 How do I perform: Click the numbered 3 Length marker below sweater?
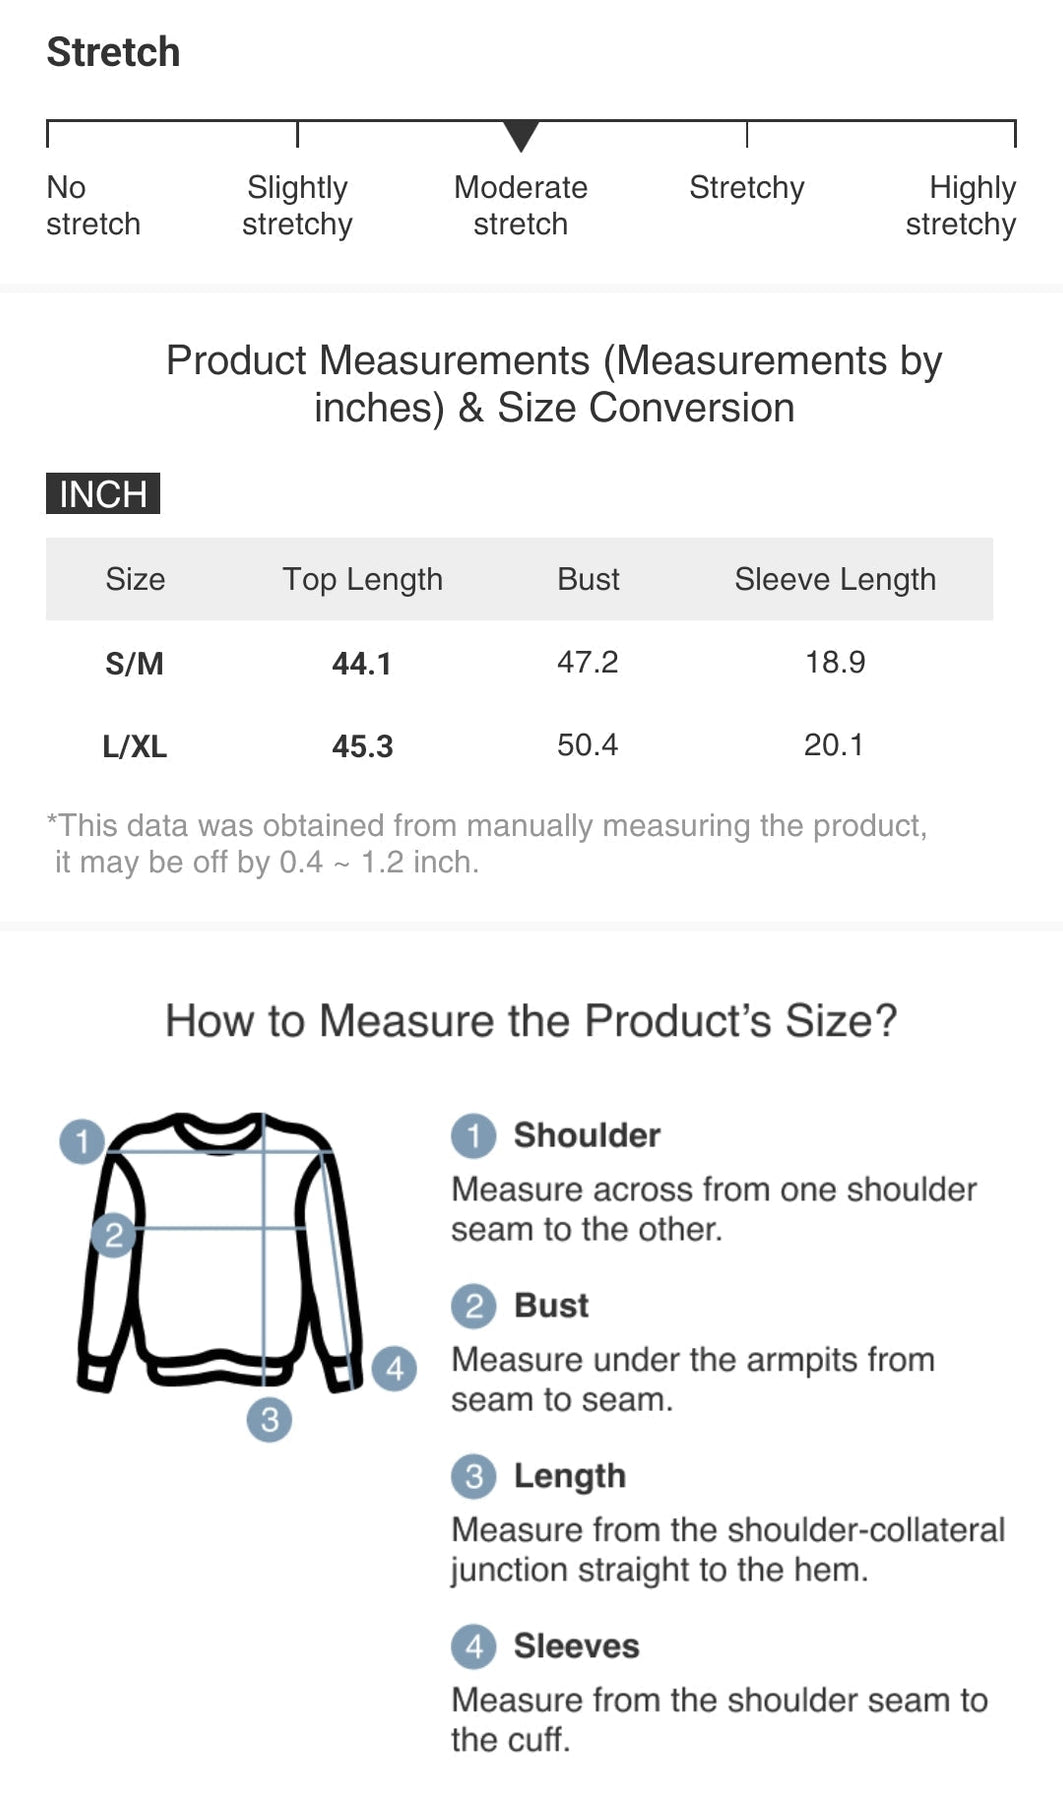[269, 1419]
